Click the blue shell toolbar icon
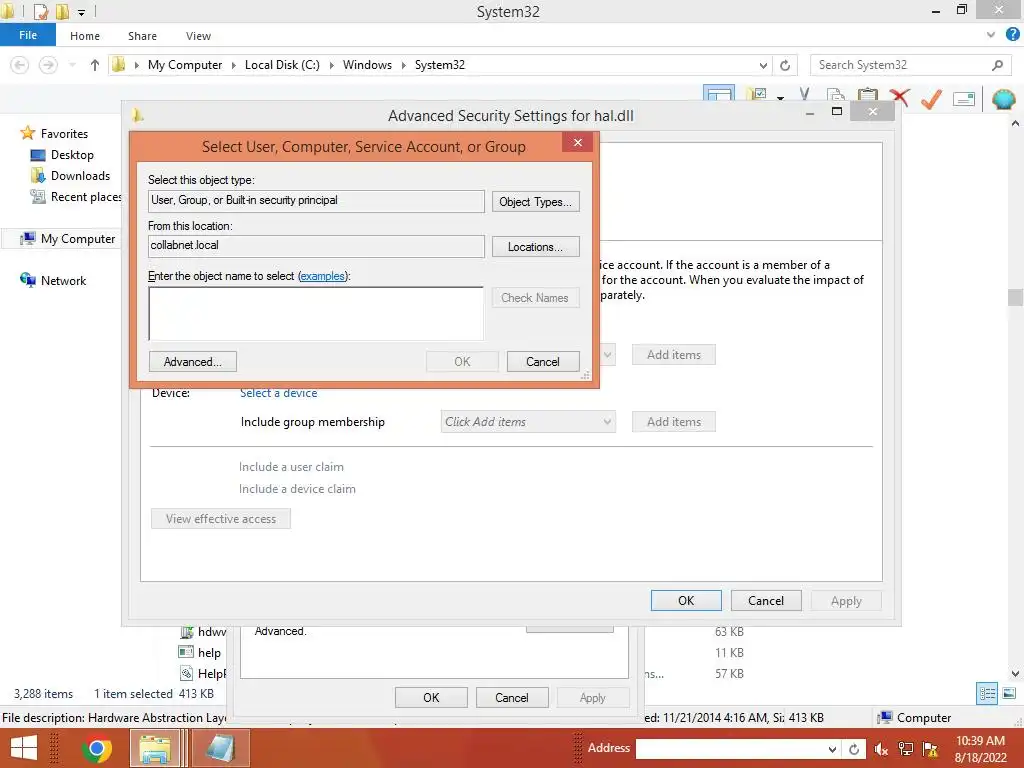Screen dimensions: 1024x768 (x=1003, y=99)
